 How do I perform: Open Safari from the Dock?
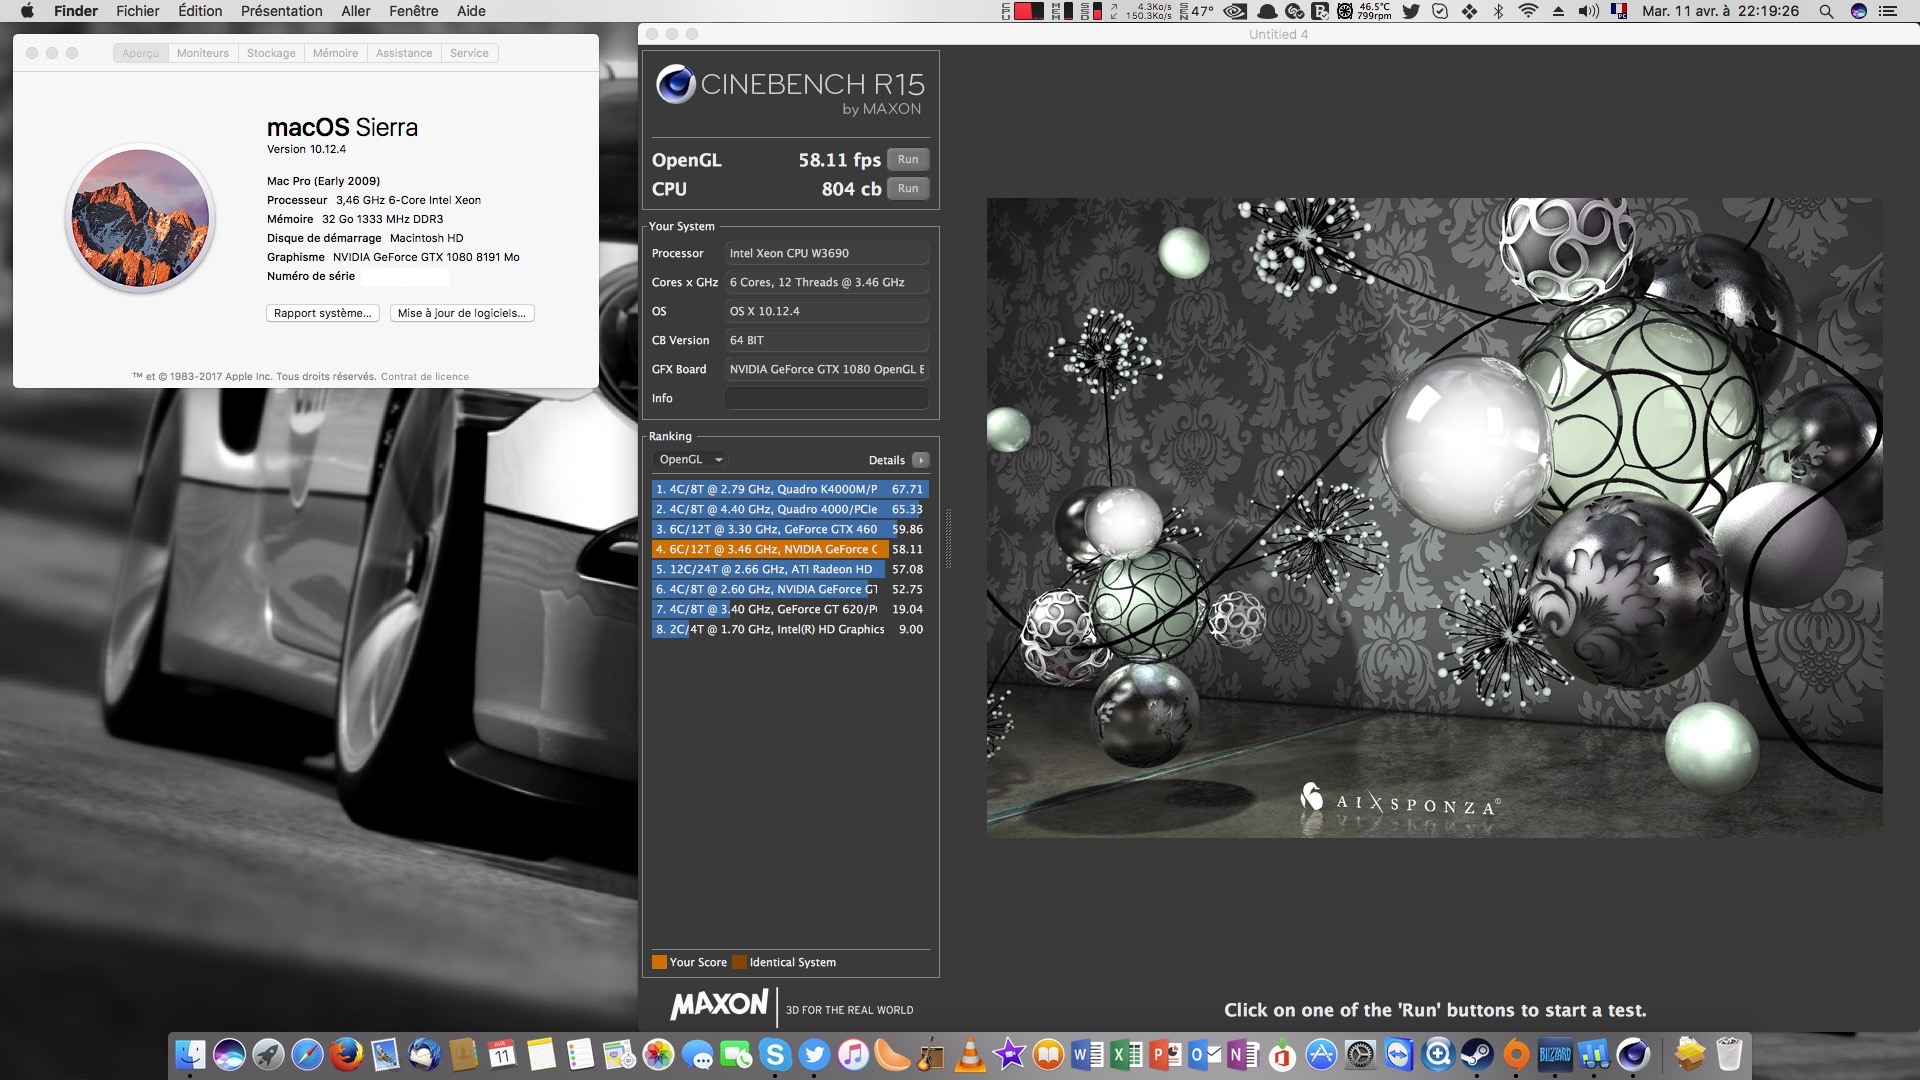coord(307,1054)
